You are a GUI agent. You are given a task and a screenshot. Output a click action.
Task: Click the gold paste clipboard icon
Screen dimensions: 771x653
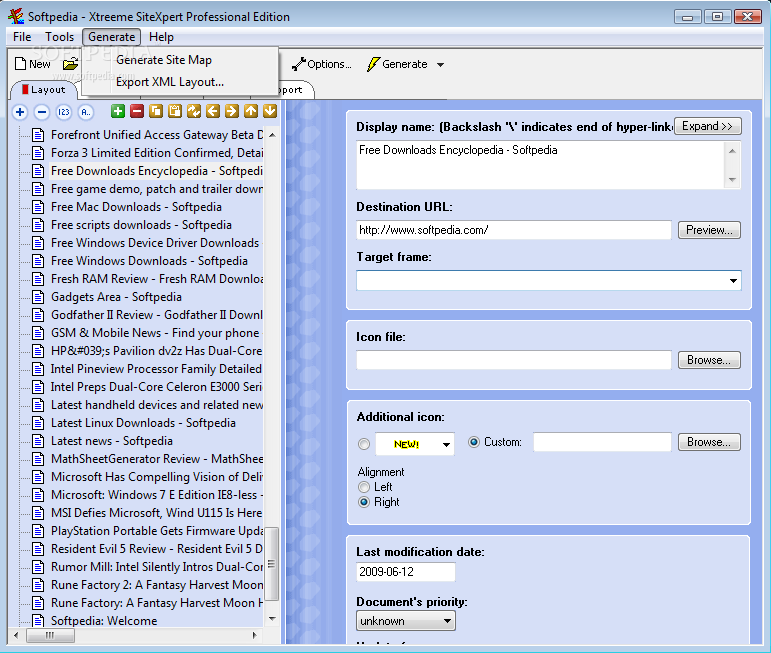point(175,111)
